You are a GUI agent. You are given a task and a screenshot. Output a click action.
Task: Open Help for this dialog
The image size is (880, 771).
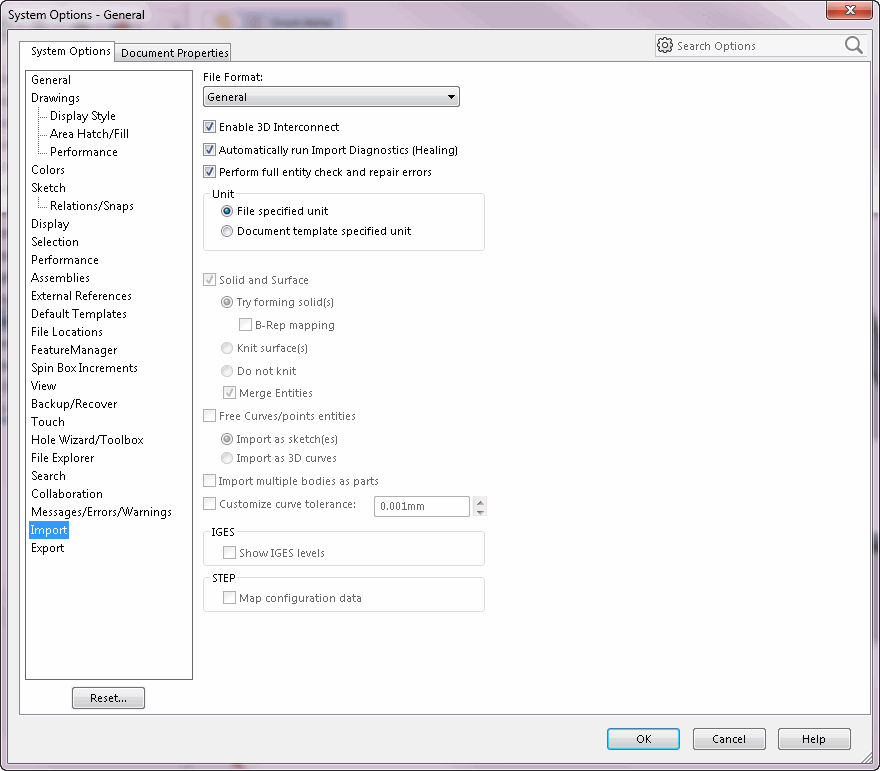pyautogui.click(x=813, y=739)
